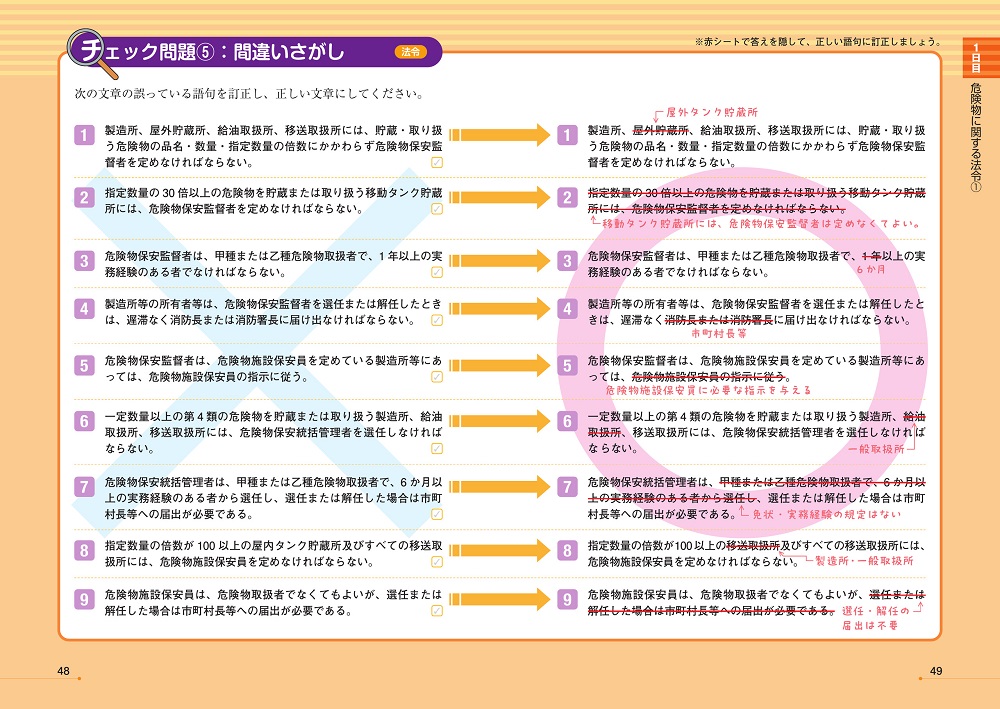Viewport: 1000px width, 709px height.
Task: Select the チェック問題⑤：間違いさがし title banner
Action: [x=255, y=52]
